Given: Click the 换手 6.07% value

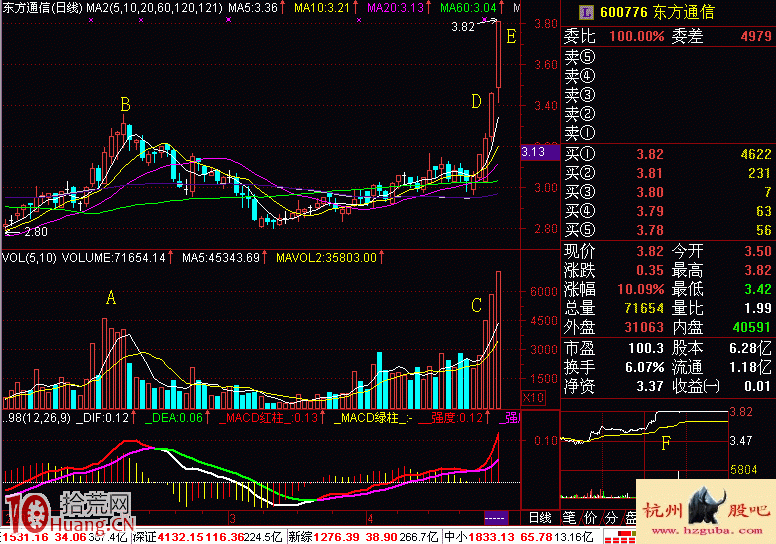Looking at the screenshot, I should 643,367.
